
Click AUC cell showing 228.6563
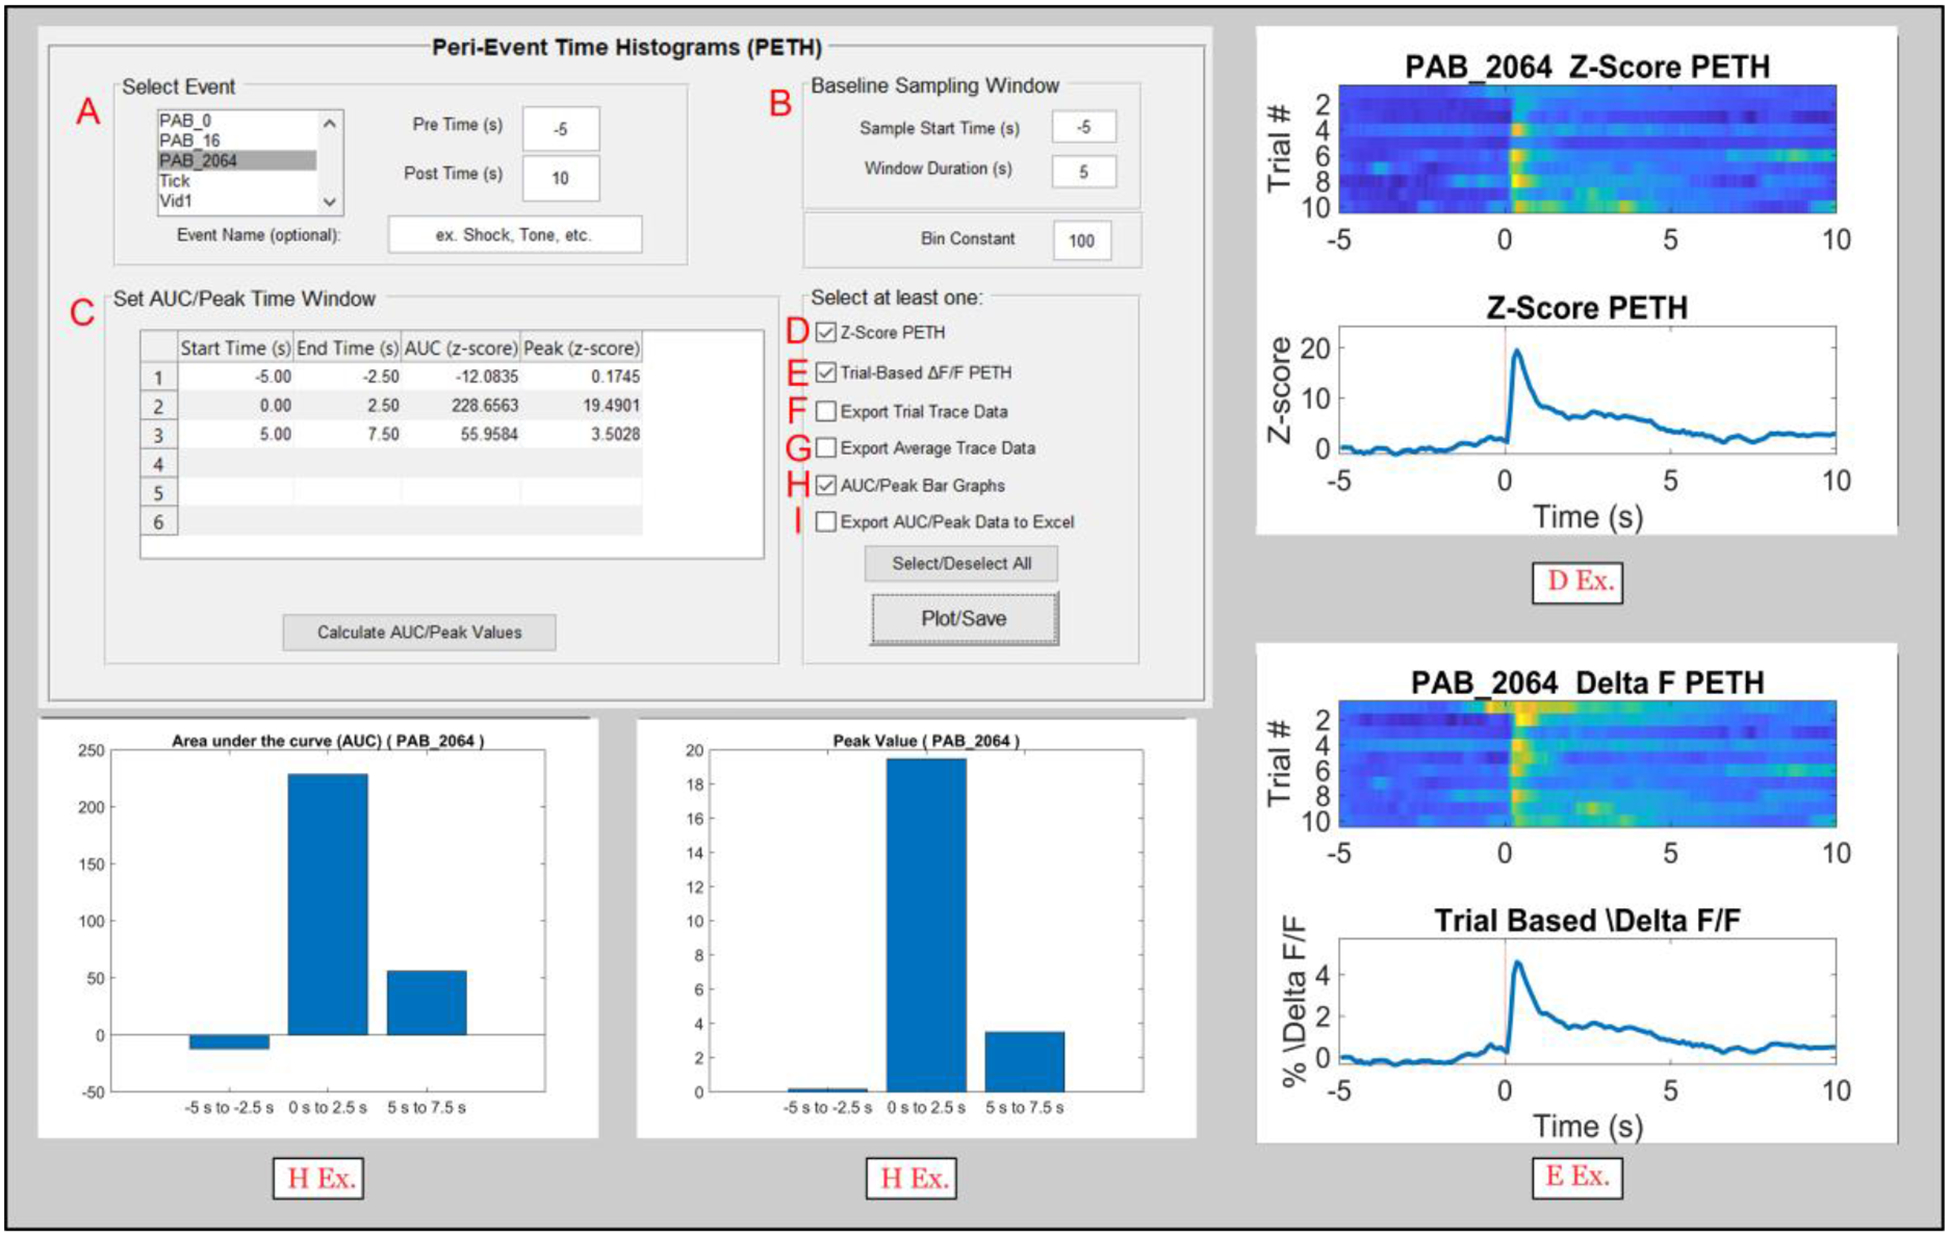(461, 406)
